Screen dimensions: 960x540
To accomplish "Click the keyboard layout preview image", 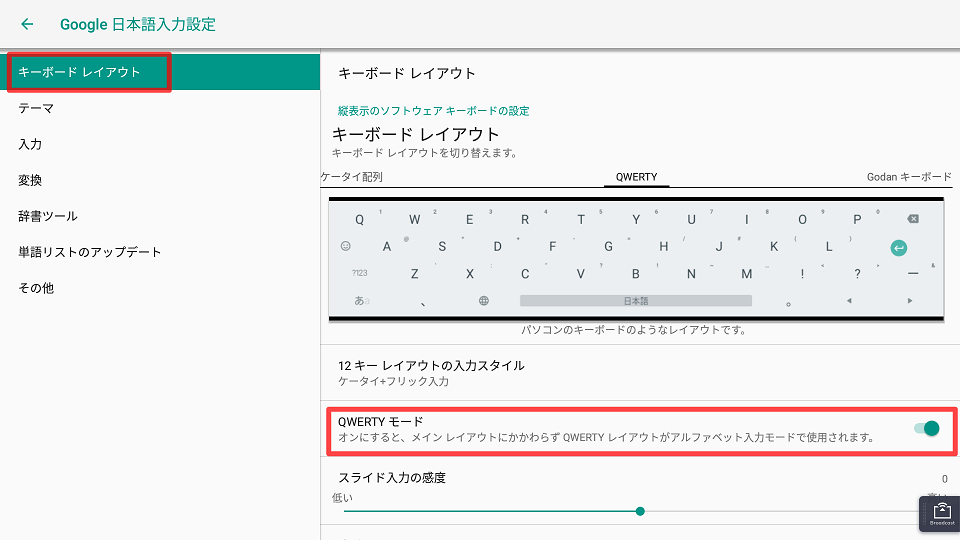I will pos(636,260).
